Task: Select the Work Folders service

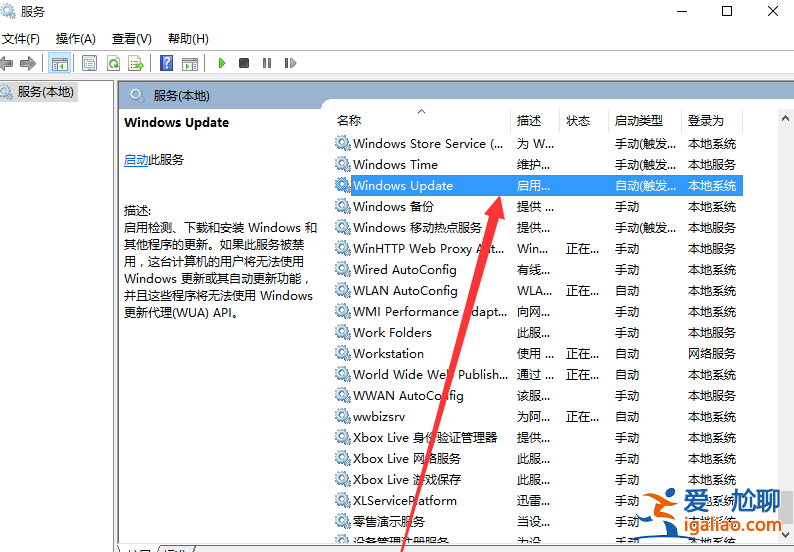Action: click(538, 333)
